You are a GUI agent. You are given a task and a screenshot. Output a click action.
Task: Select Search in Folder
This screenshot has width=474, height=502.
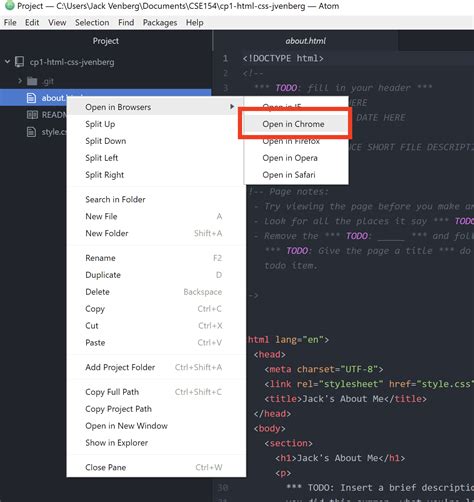point(156,199)
